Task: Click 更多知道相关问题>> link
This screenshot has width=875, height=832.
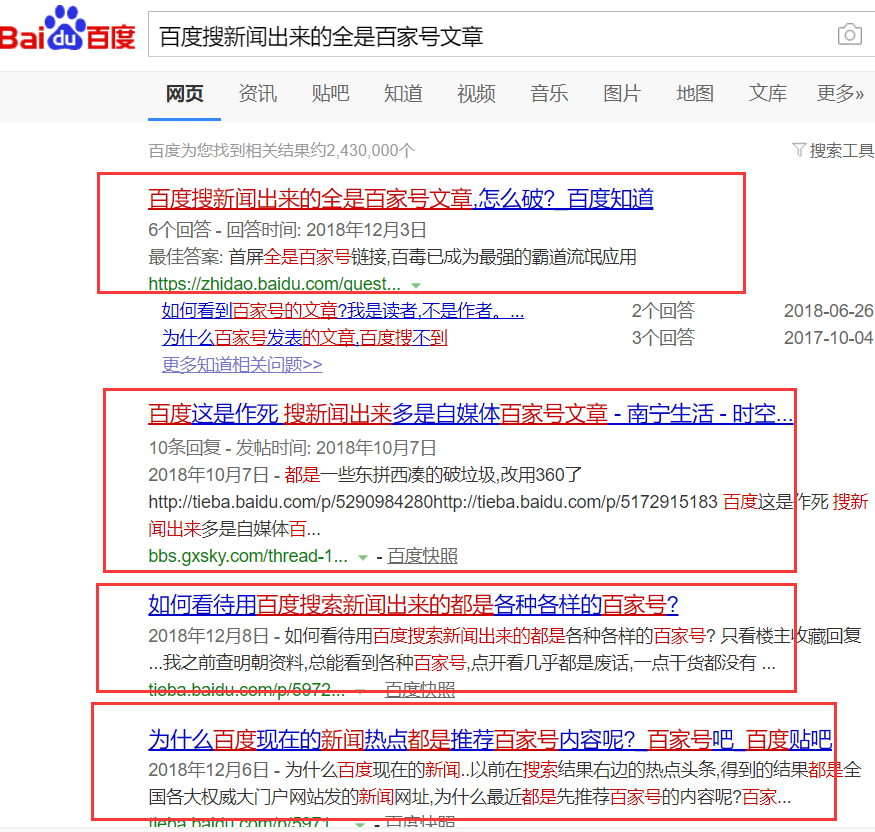Action: tap(242, 364)
